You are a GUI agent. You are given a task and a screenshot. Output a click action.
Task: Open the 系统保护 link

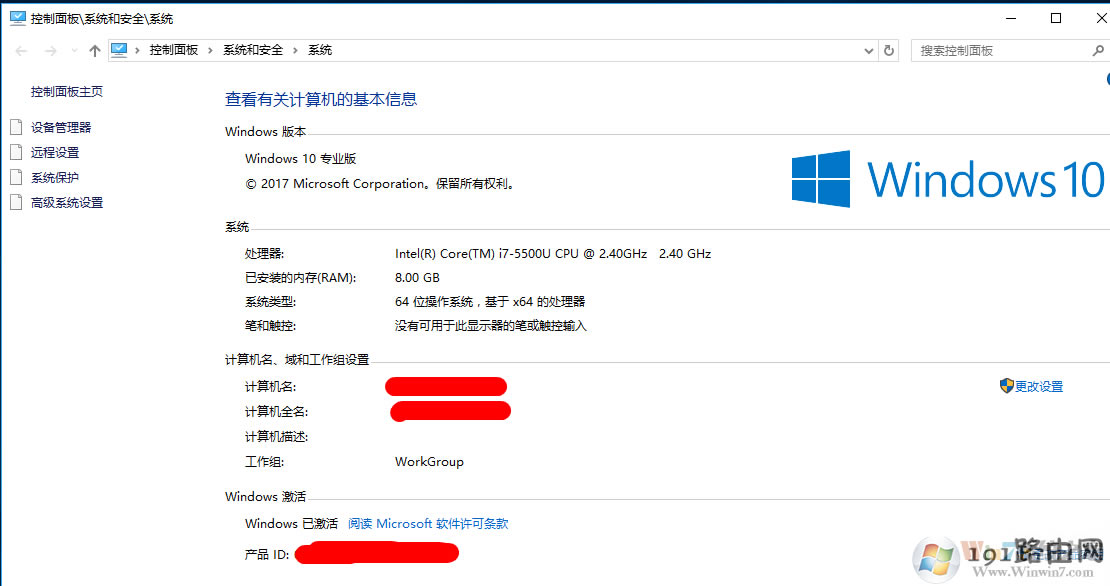[55, 178]
